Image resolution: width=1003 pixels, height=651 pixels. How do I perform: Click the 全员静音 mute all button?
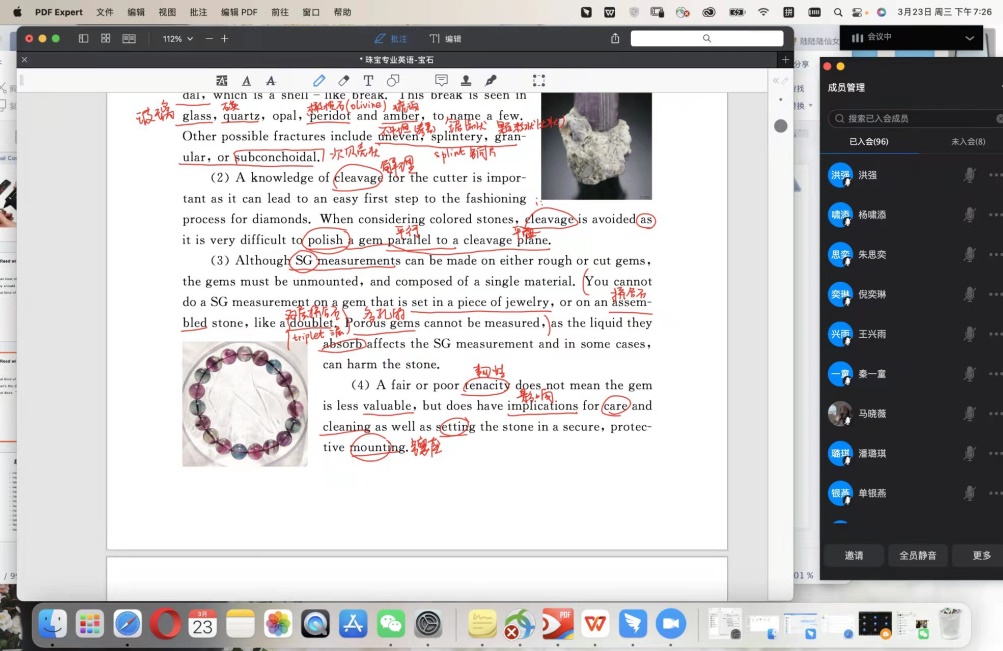coord(917,555)
